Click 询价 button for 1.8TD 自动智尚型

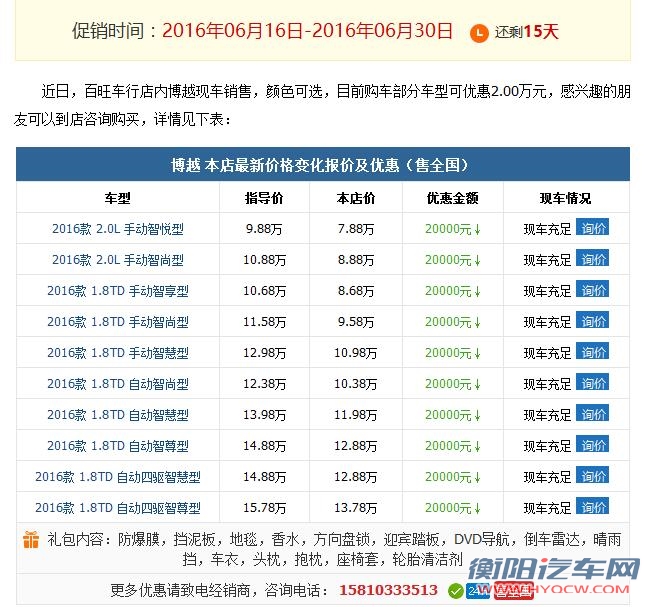point(592,383)
